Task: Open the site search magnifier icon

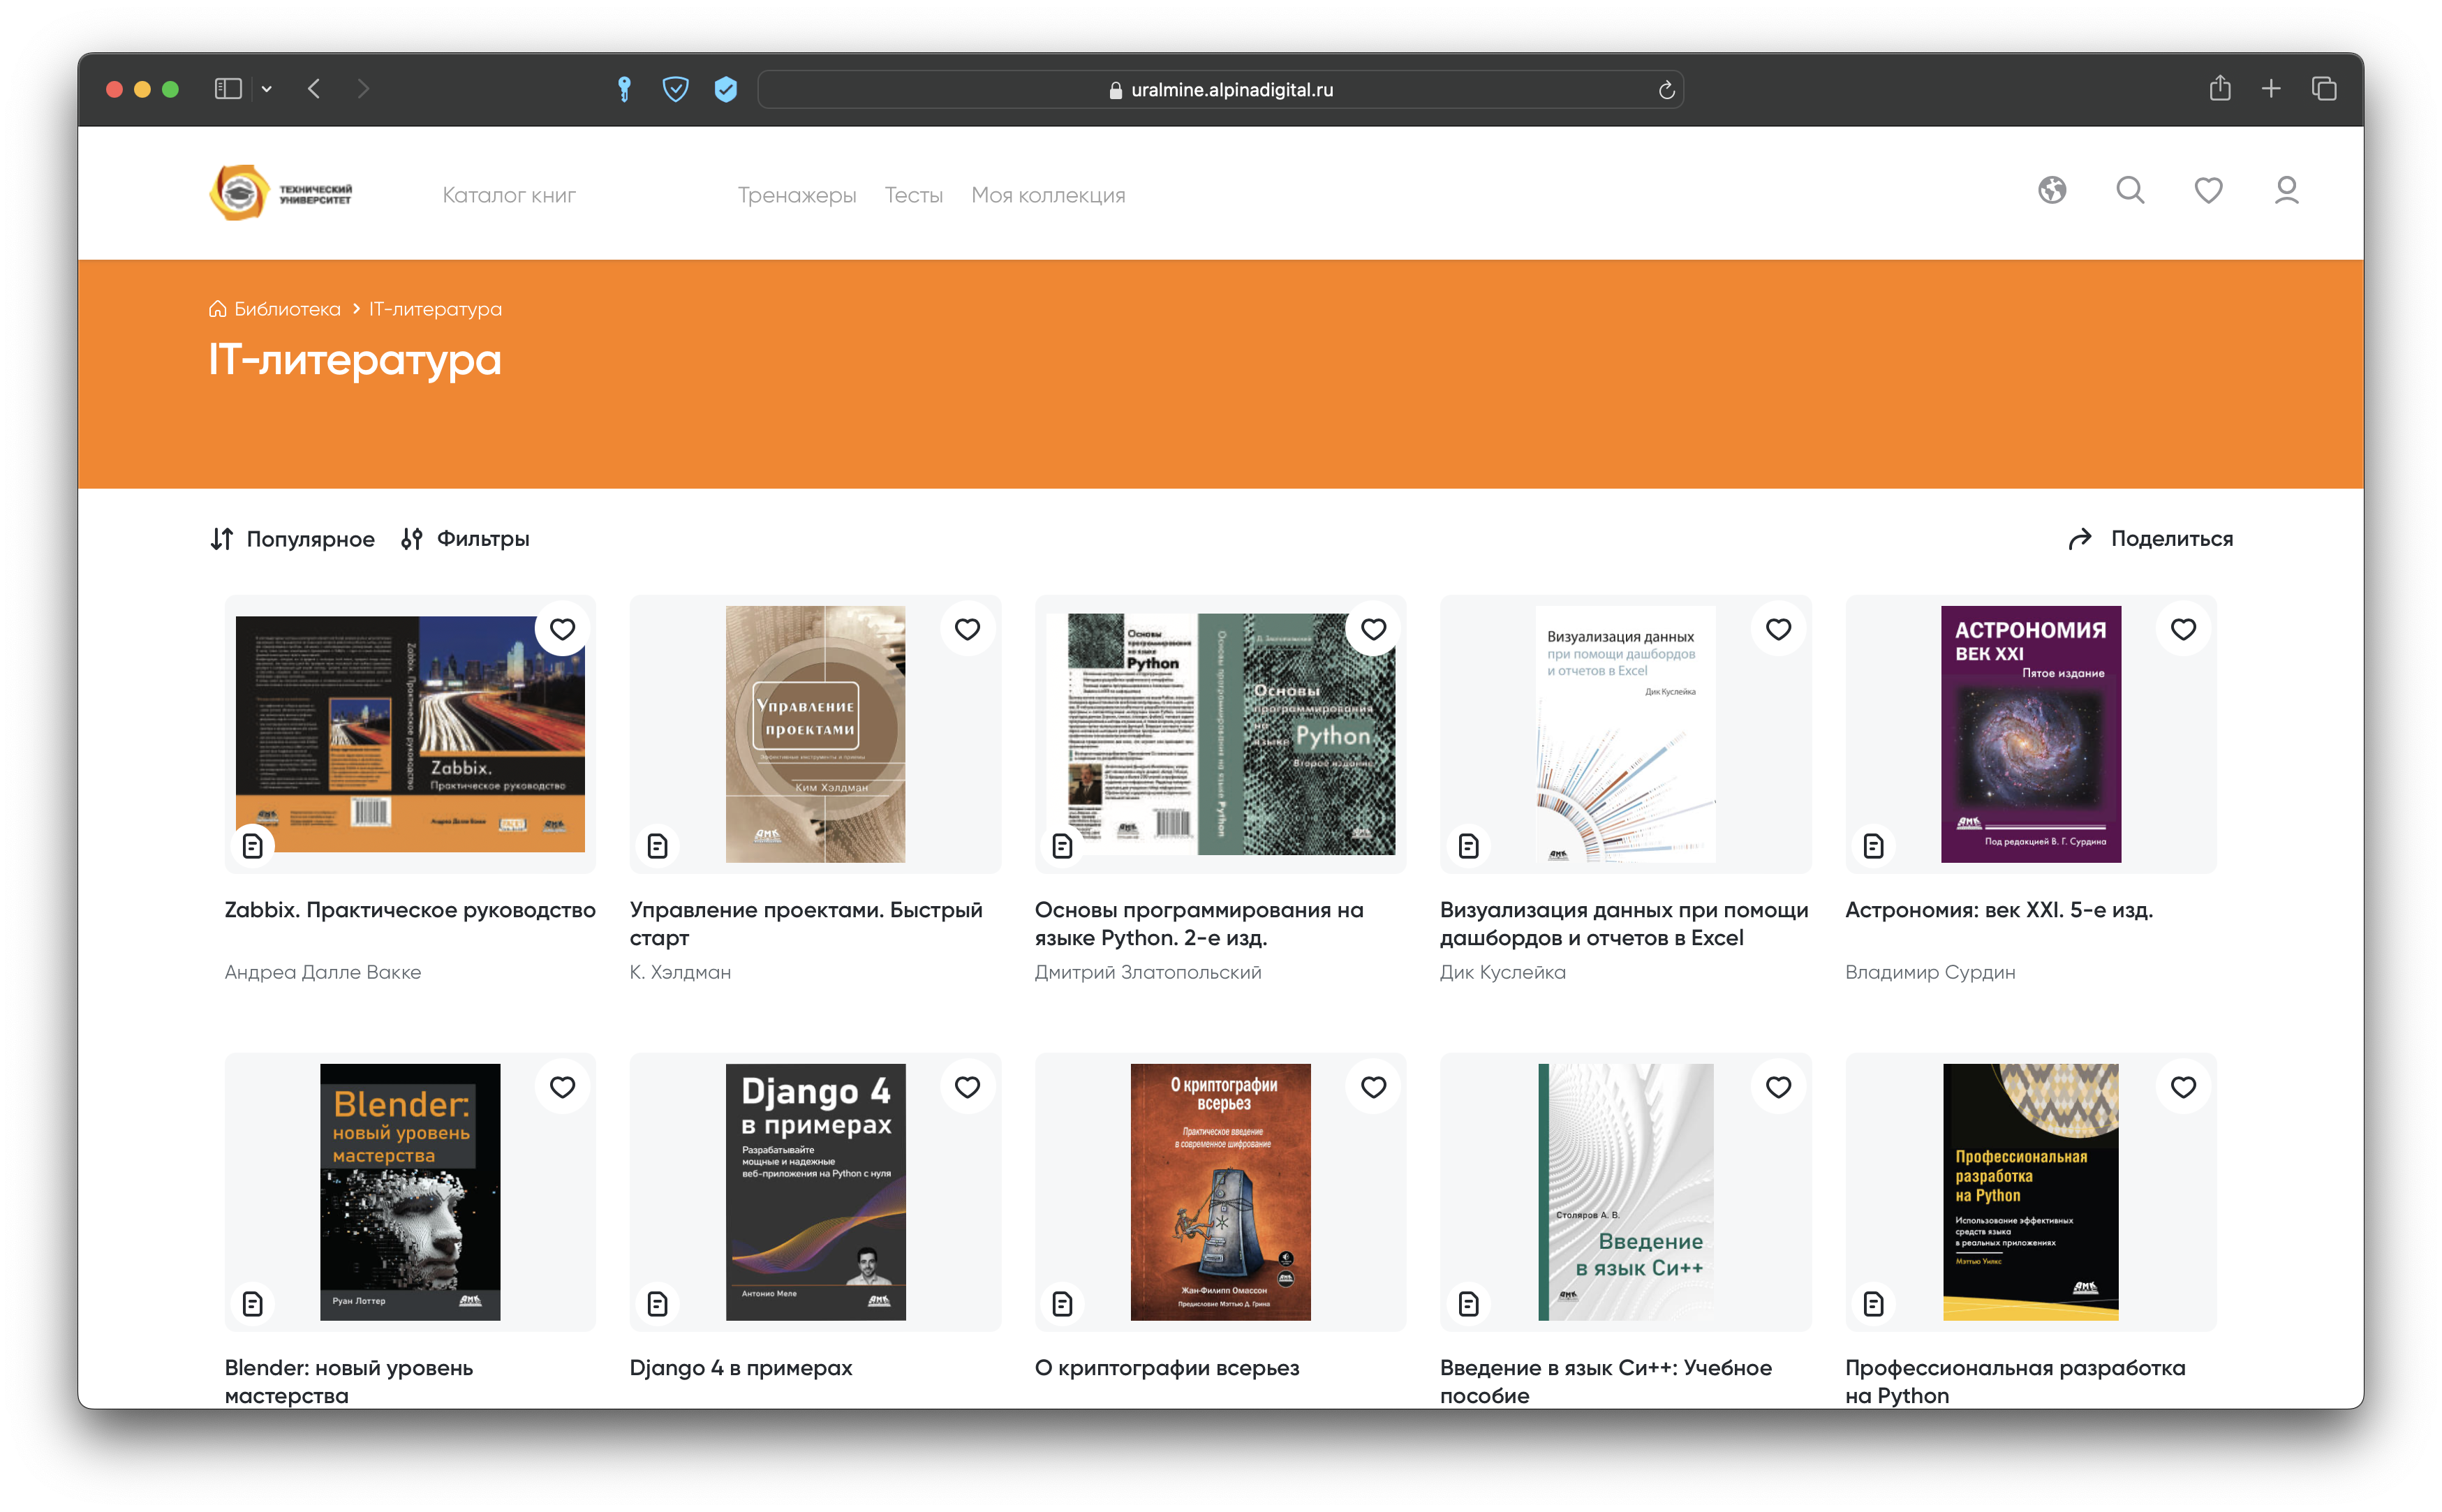Action: [x=2130, y=190]
